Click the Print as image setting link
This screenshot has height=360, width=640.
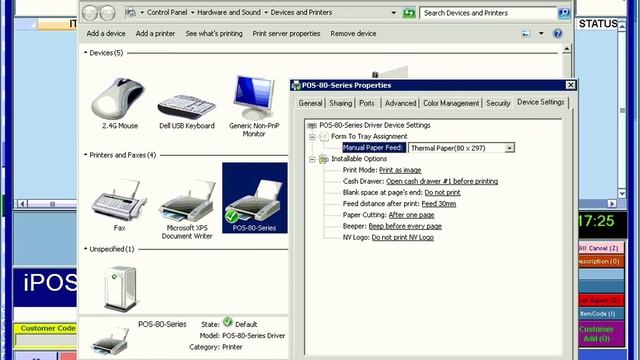[x=400, y=170]
